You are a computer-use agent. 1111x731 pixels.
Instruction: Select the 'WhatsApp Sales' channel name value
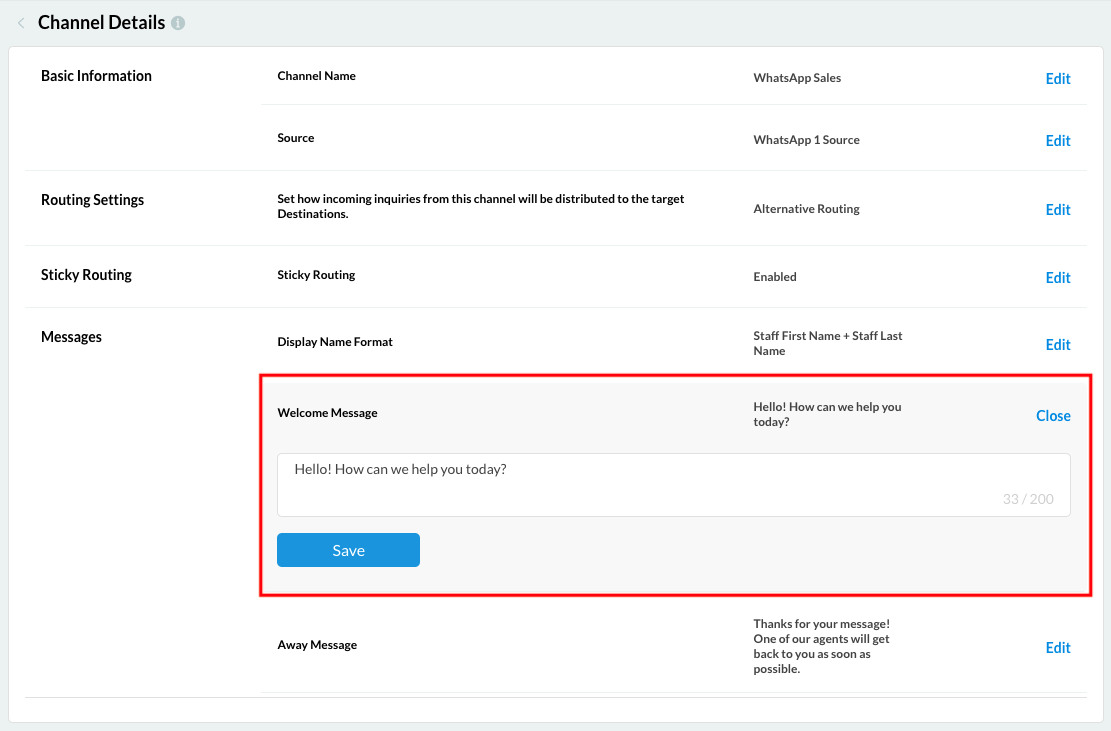coord(797,78)
